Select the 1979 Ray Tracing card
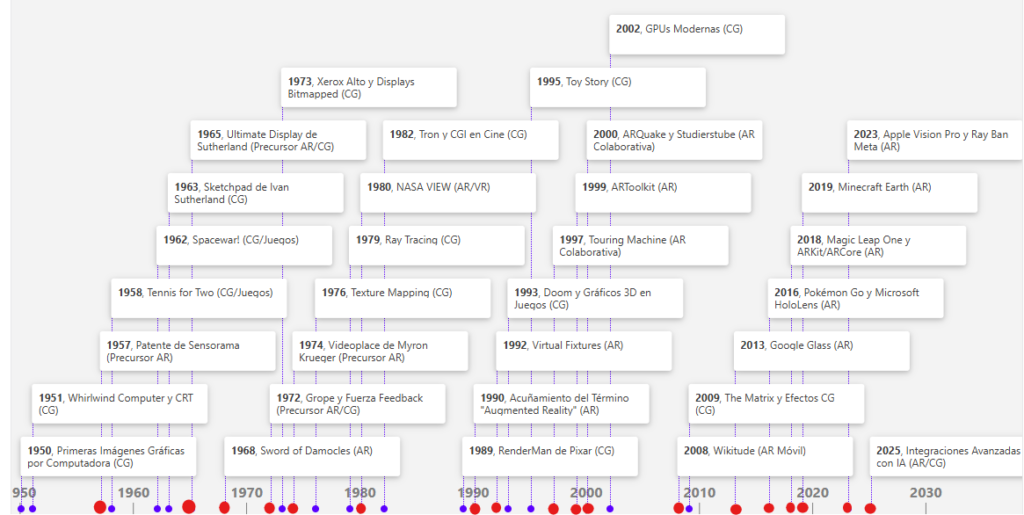1024x515 pixels. click(x=437, y=245)
